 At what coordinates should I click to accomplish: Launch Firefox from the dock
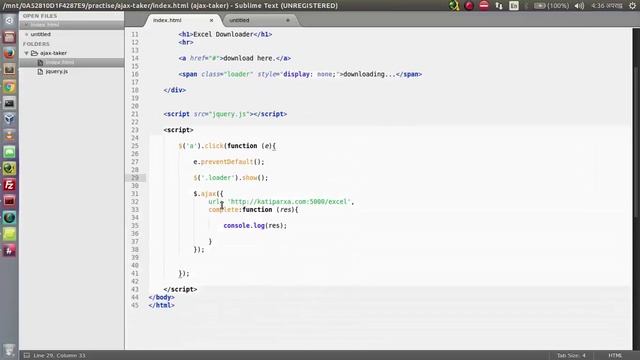[9, 53]
